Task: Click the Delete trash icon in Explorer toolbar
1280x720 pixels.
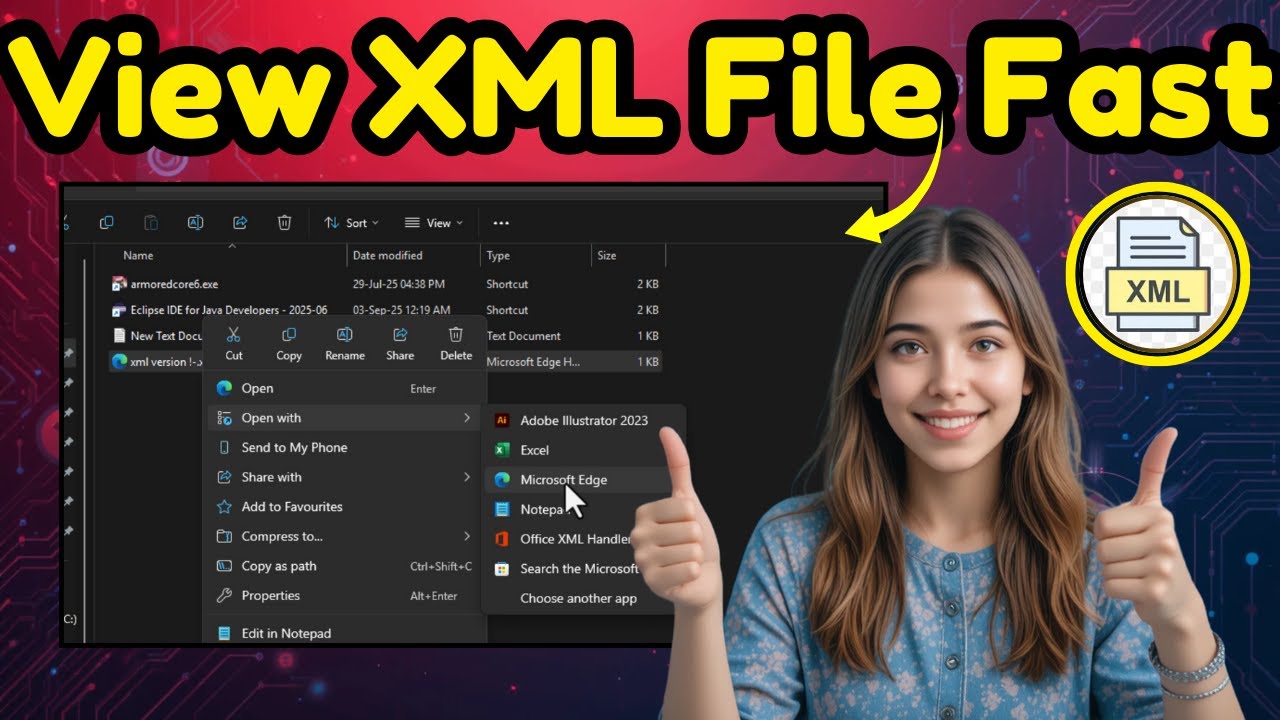Action: pyautogui.click(x=284, y=222)
